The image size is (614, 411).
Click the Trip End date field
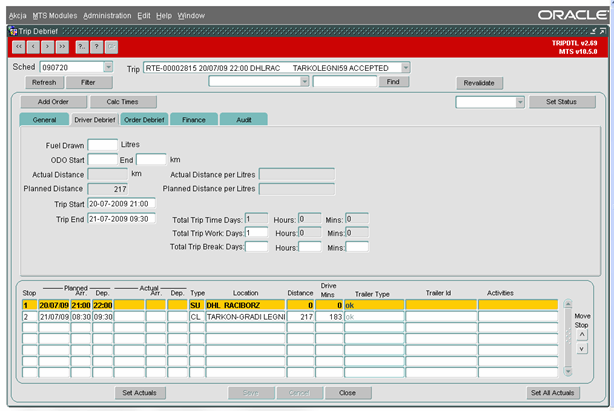click(121, 219)
